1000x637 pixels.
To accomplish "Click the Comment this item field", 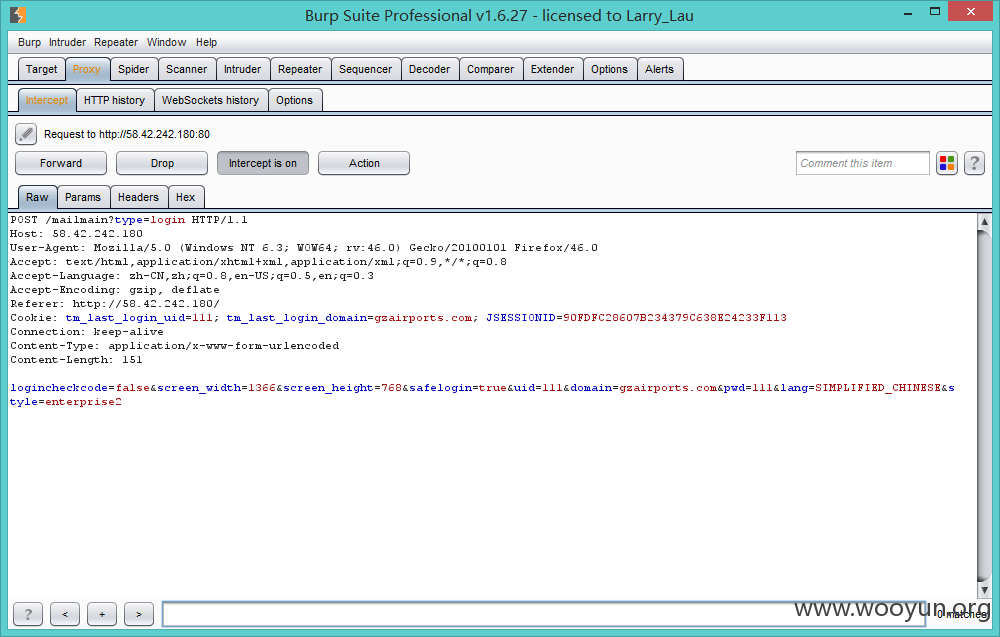I will coord(862,163).
